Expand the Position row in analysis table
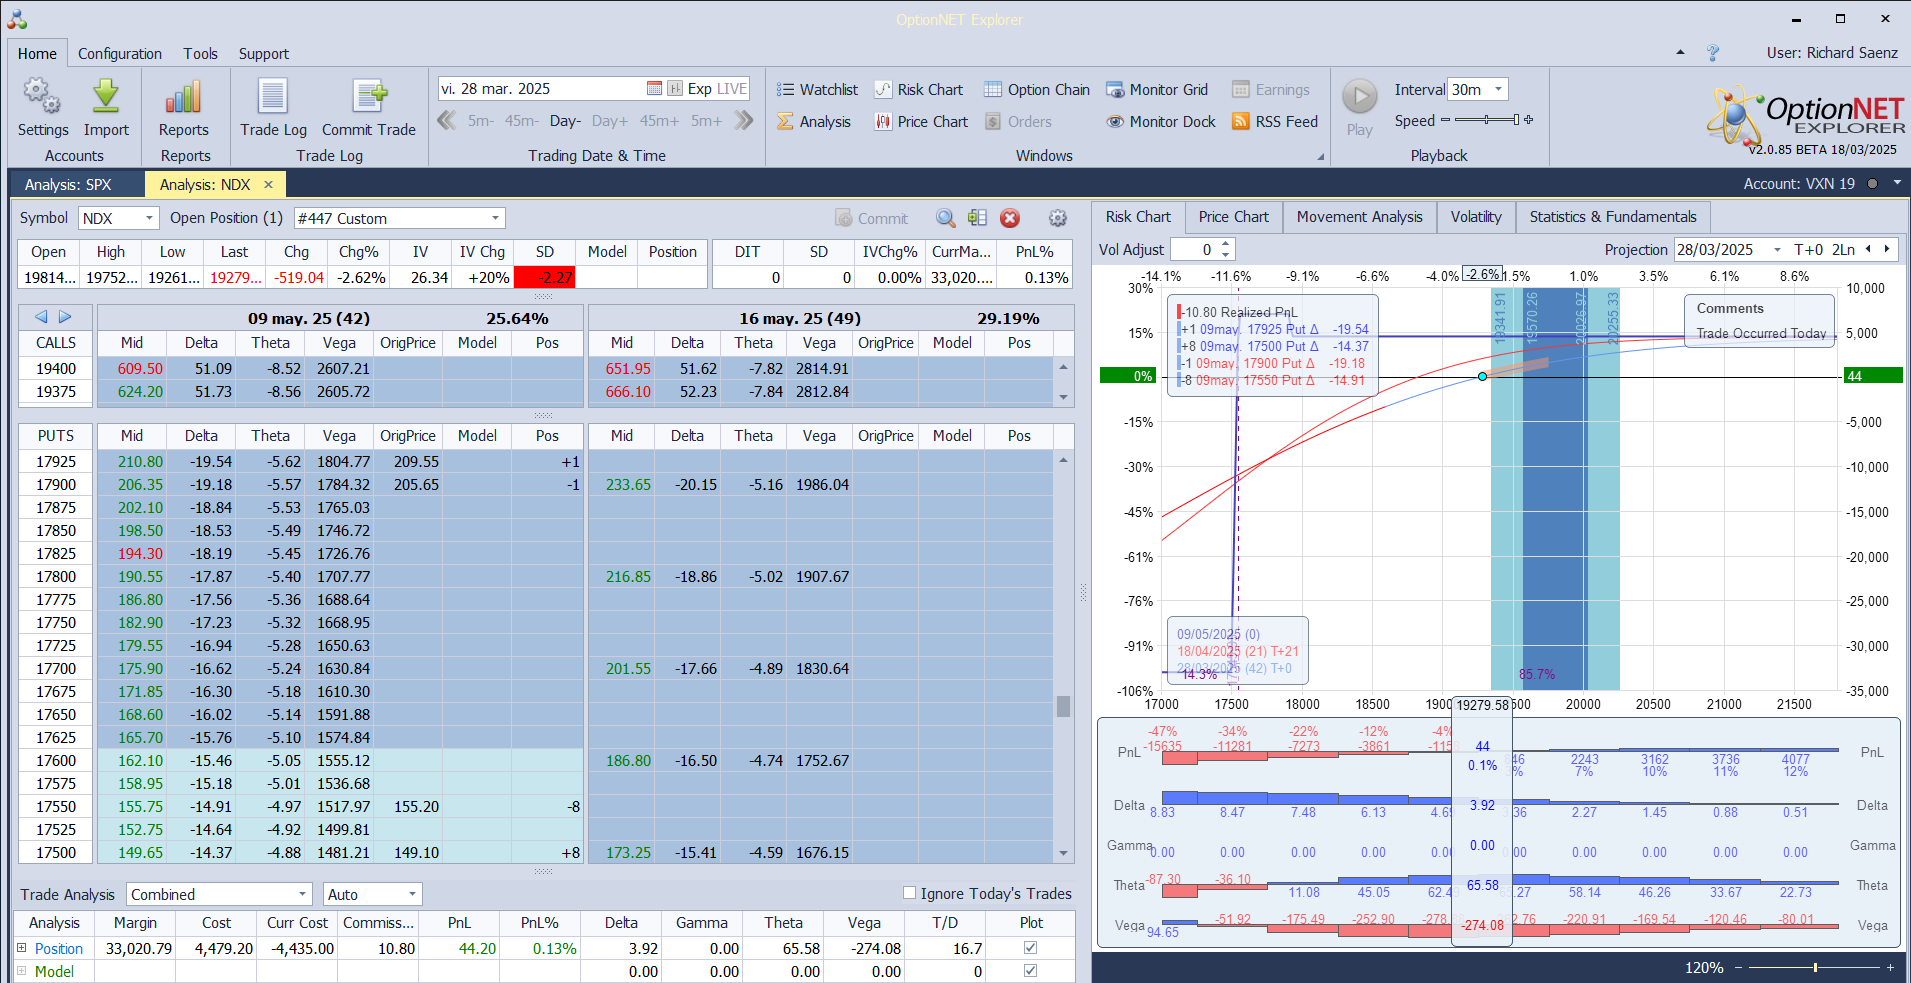The width and height of the screenshot is (1911, 983). coord(21,948)
